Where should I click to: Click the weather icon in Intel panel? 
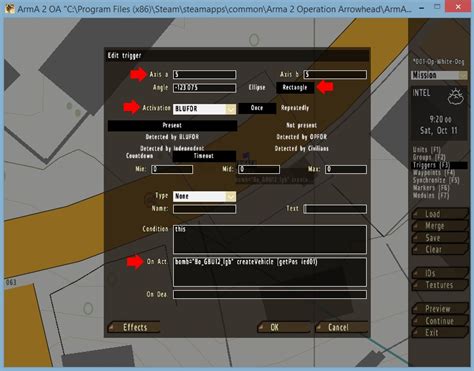pyautogui.click(x=455, y=97)
